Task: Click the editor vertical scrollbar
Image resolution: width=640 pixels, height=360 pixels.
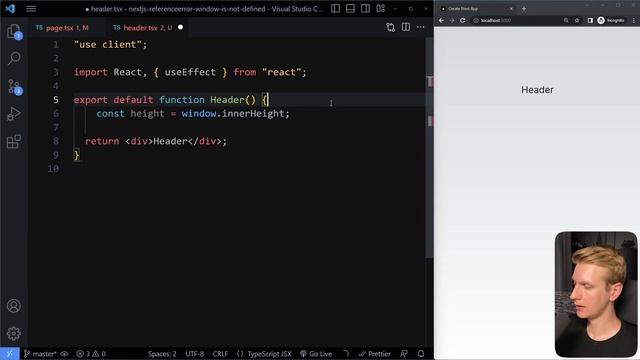Action: tap(429, 147)
